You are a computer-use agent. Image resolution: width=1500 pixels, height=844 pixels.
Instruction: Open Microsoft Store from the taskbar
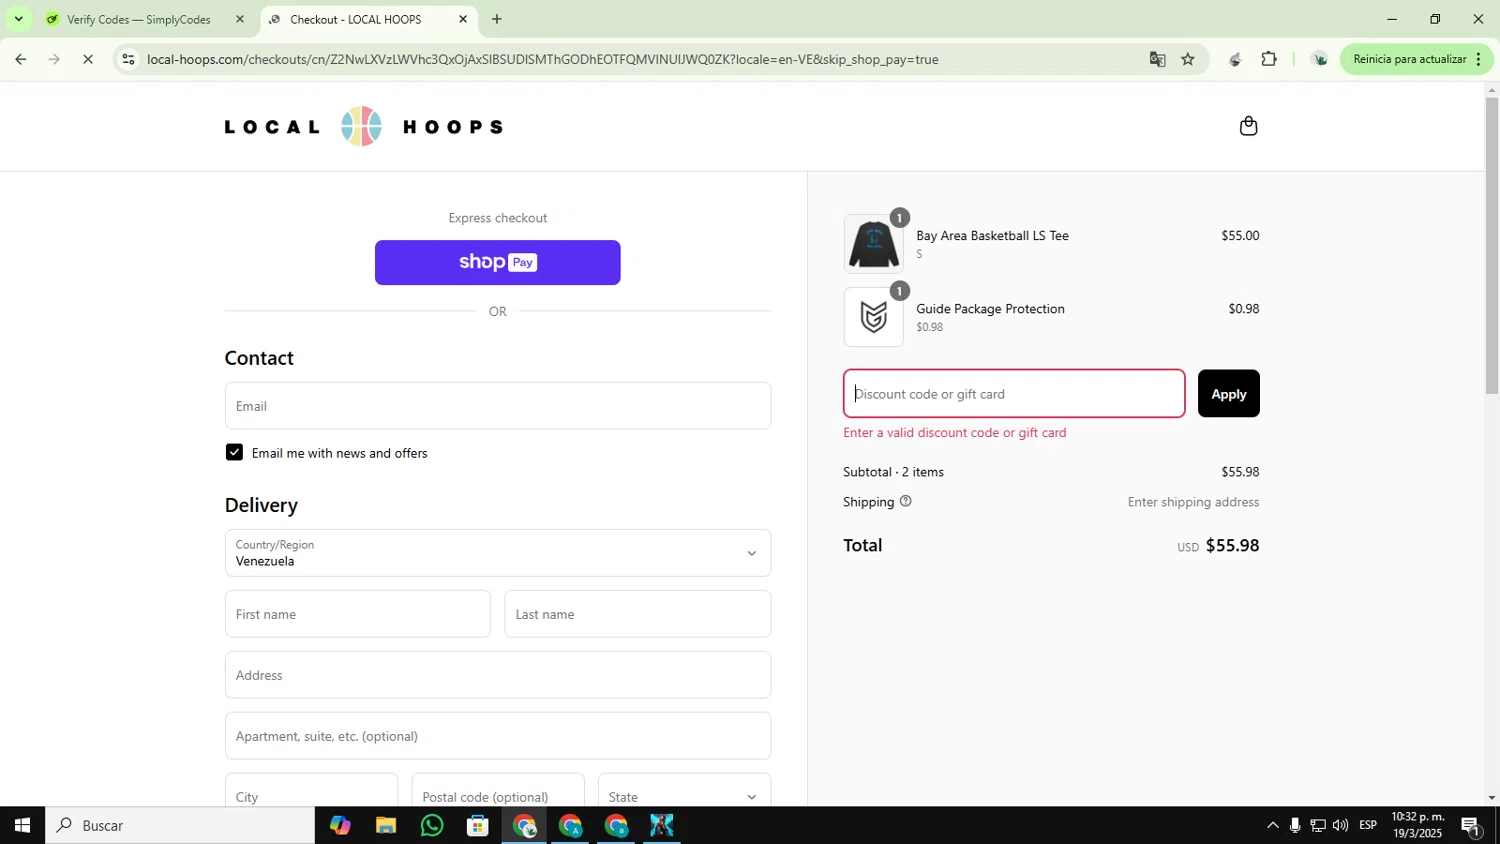tap(478, 826)
